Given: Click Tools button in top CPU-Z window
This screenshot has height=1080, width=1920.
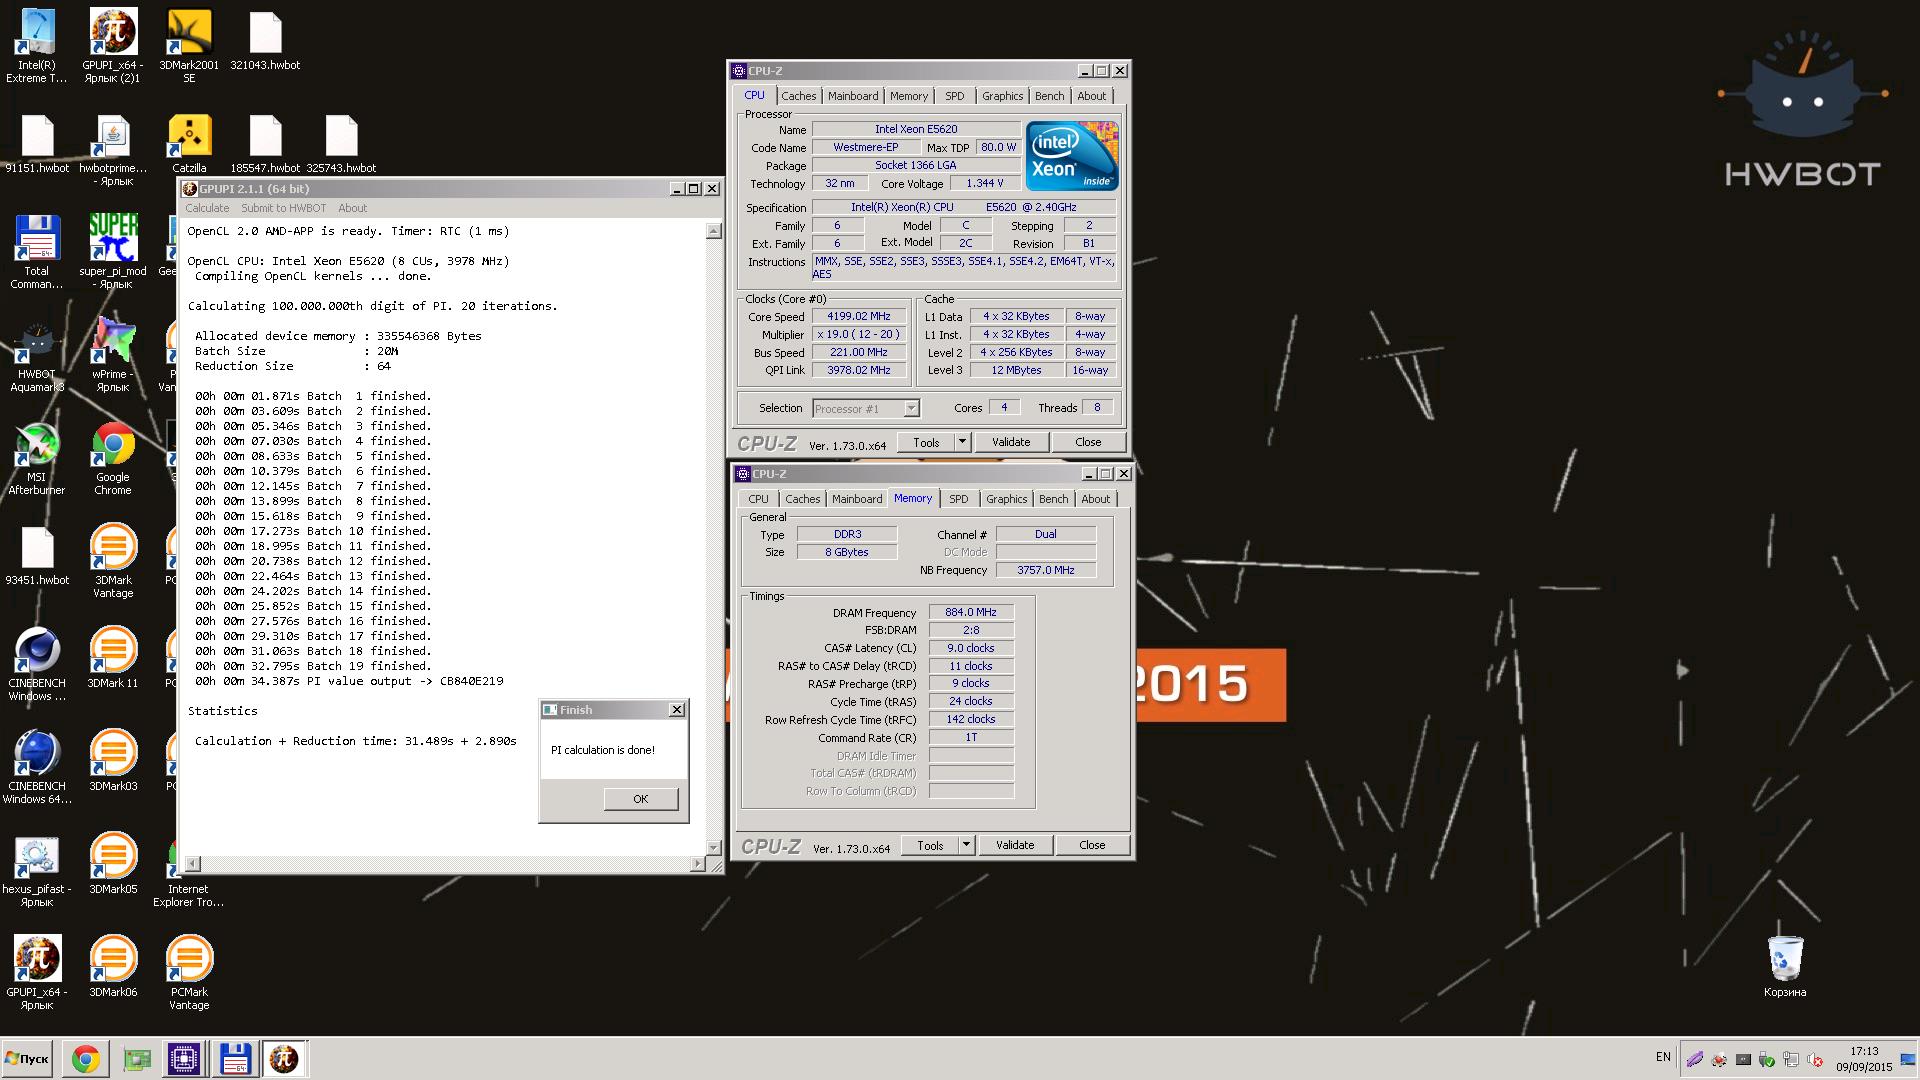Looking at the screenshot, I should coord(926,442).
